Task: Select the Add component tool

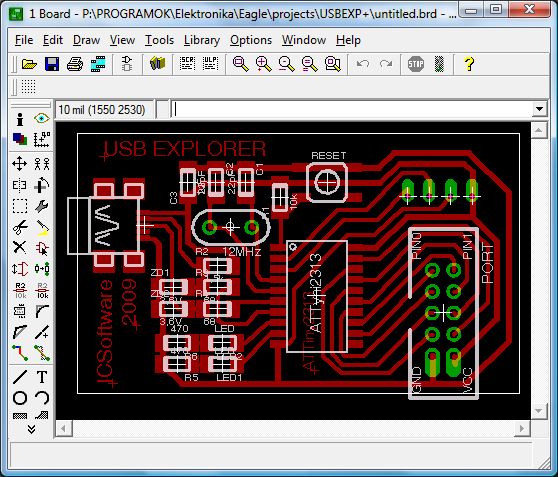Action: tap(42, 248)
